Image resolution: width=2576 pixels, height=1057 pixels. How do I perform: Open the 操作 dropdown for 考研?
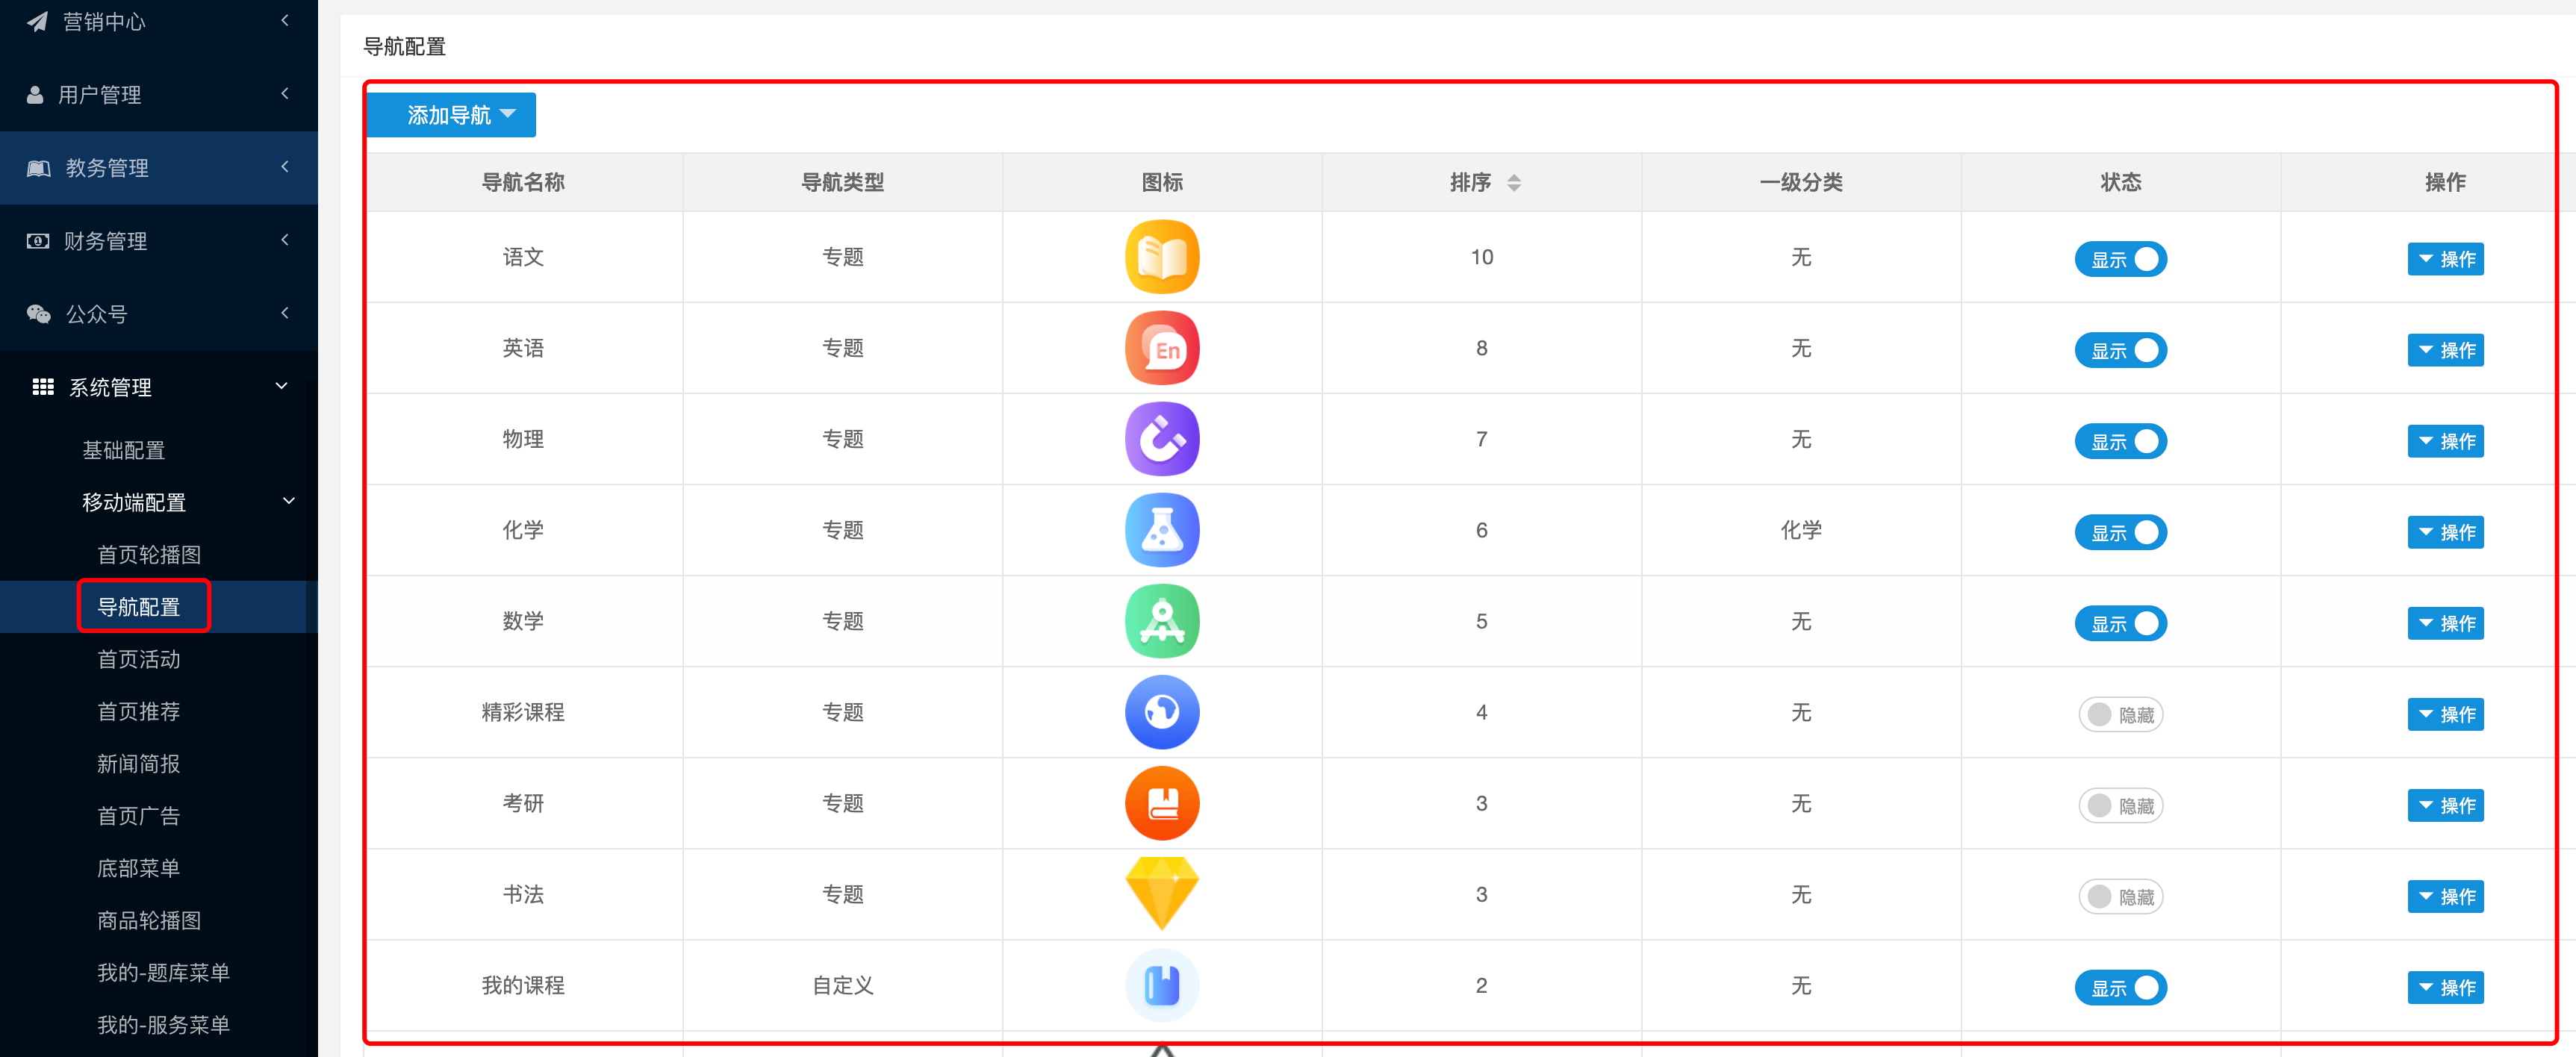pos(2445,805)
